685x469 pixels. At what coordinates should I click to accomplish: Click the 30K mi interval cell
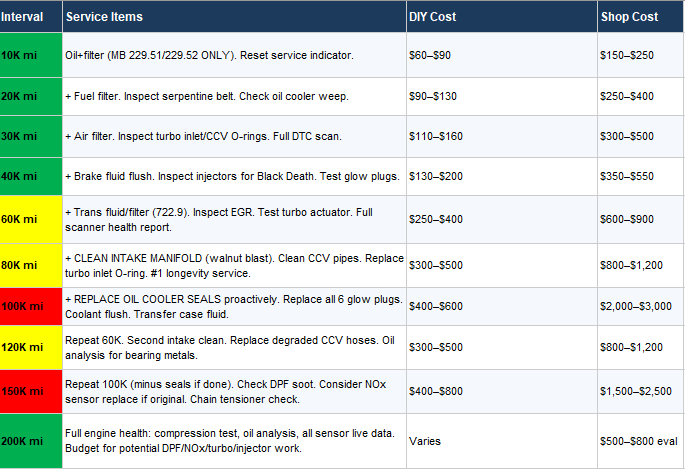(x=30, y=135)
